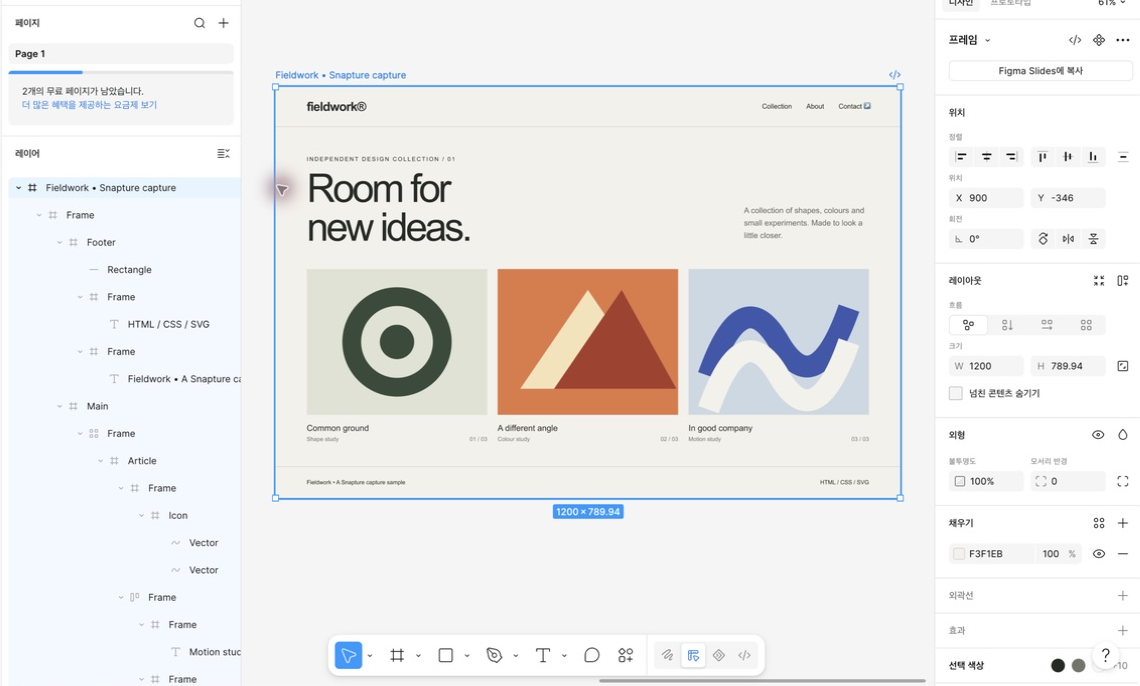The image size is (1140, 686).
Task: Select Page 1 in pages list
Action: click(121, 54)
